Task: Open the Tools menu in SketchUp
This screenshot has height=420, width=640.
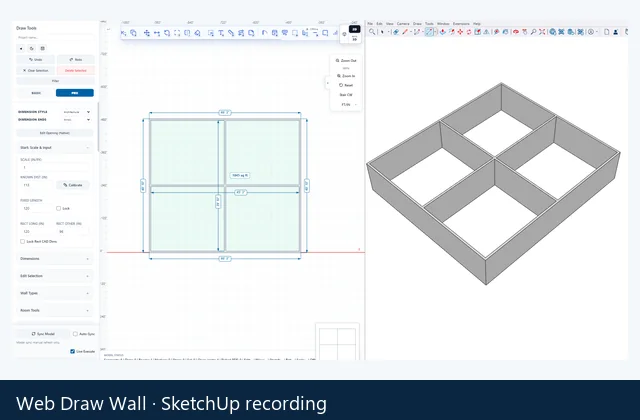Action: point(429,24)
